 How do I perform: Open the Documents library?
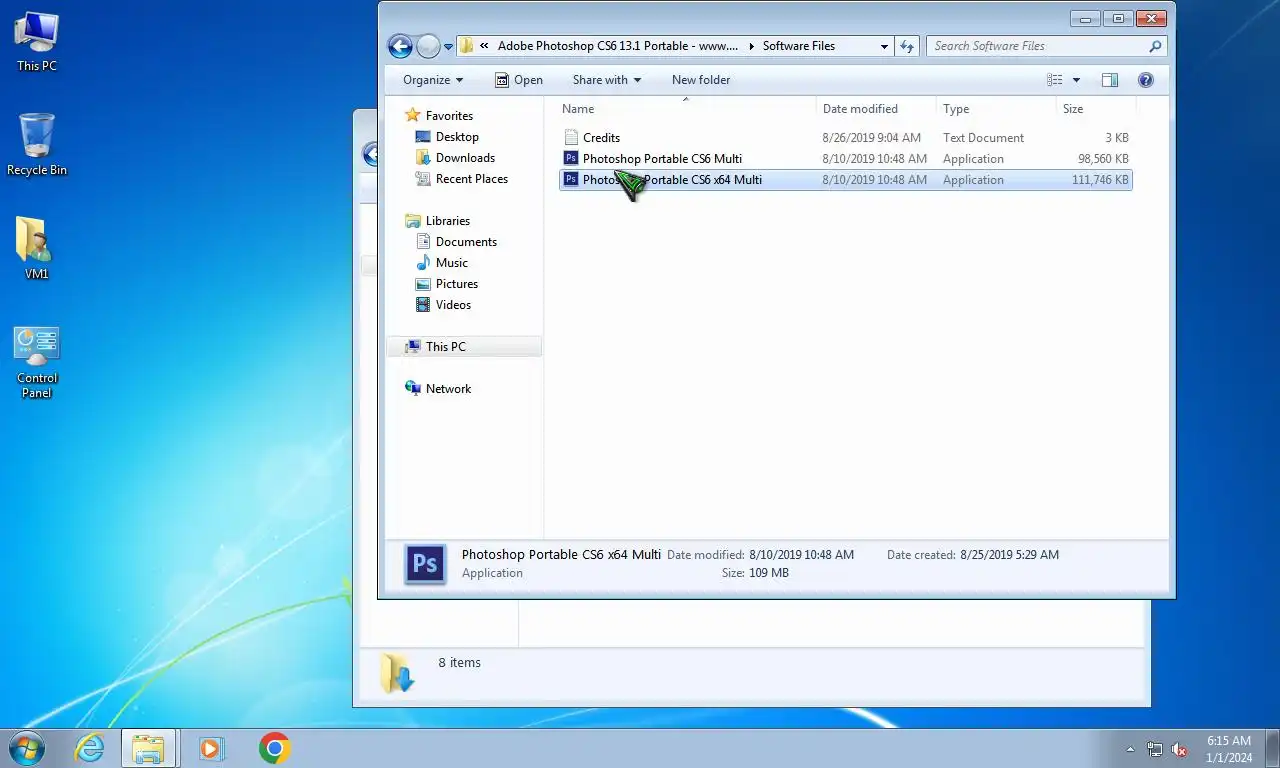[466, 242]
